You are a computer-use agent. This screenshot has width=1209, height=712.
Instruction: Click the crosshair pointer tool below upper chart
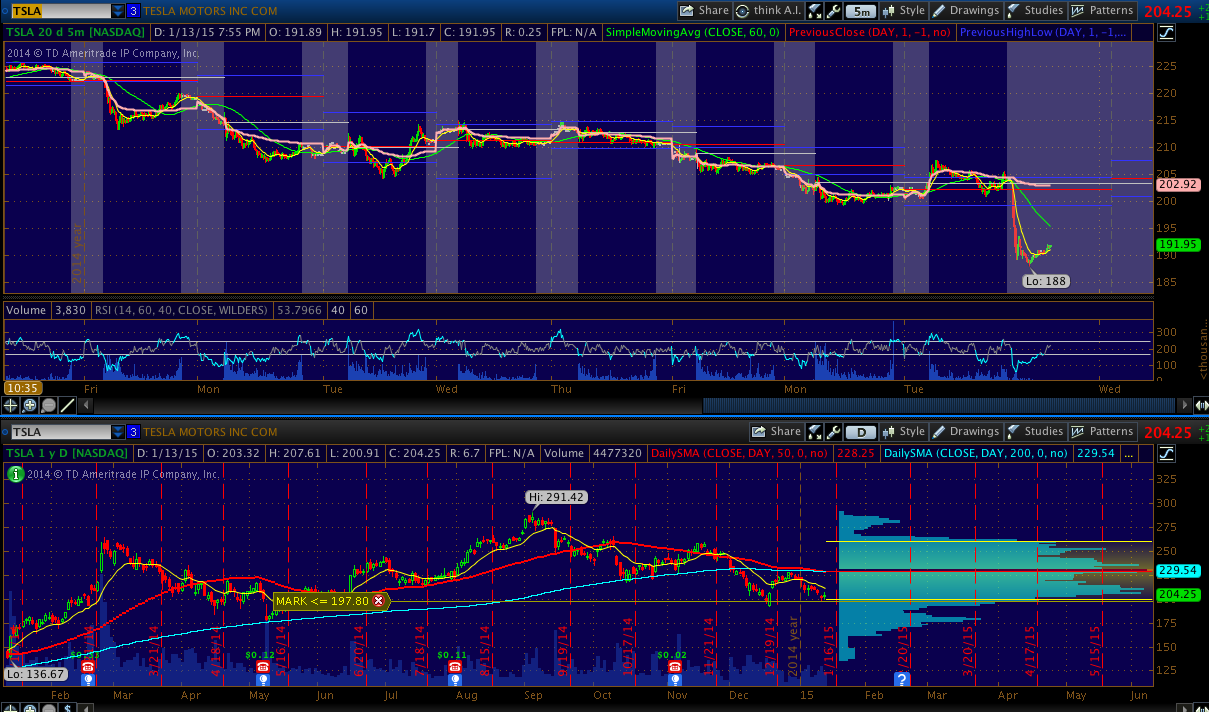[11, 405]
